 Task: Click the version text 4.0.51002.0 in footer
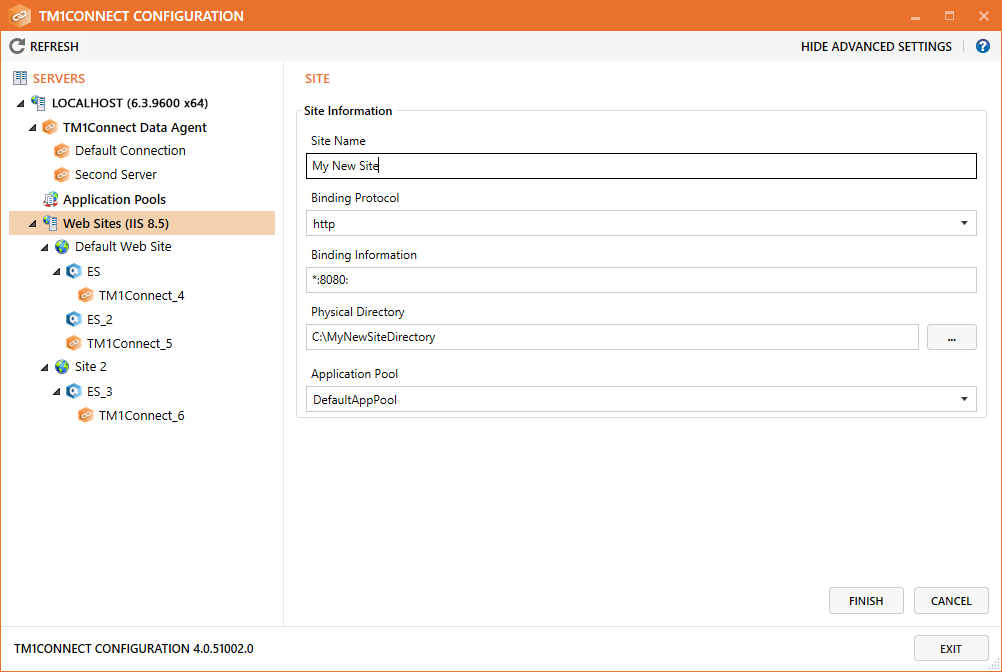click(x=223, y=648)
